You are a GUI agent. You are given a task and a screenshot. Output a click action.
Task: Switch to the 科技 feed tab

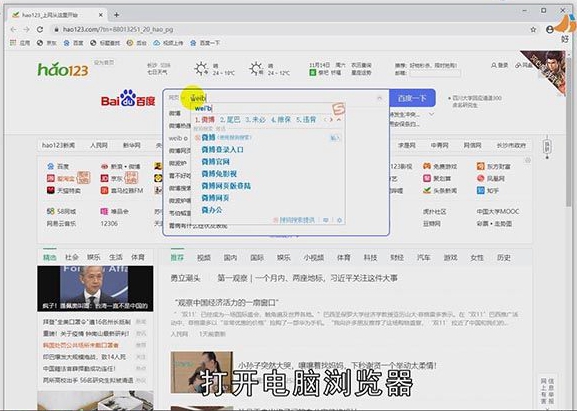point(370,258)
